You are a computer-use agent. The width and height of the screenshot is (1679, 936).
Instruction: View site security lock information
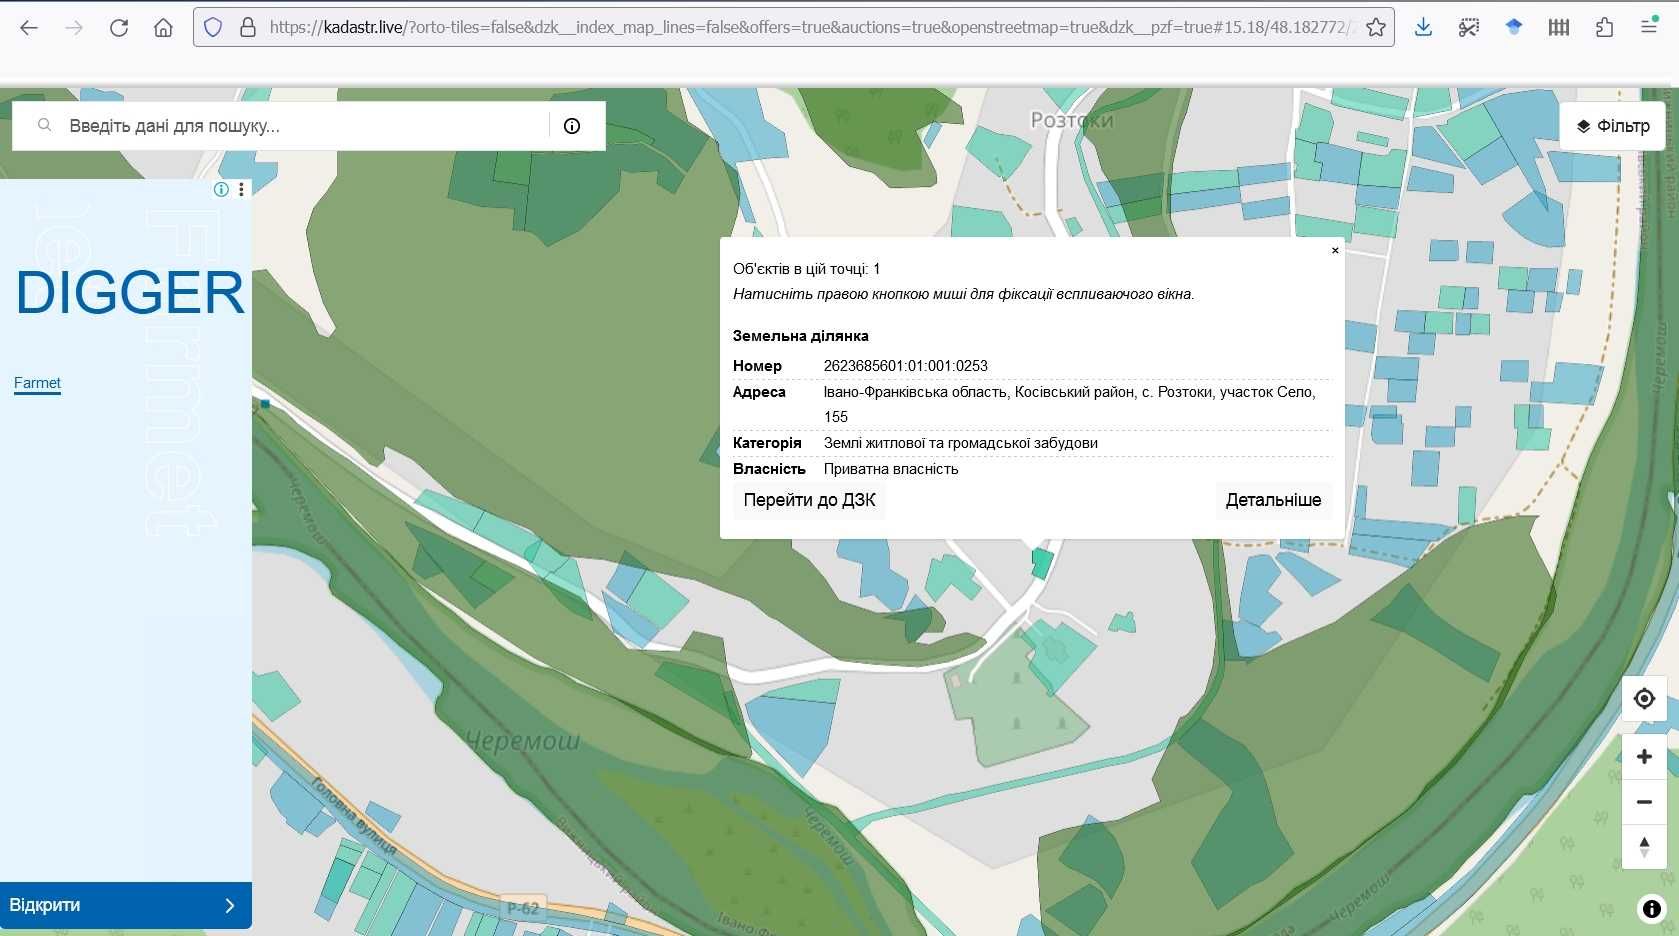pos(248,28)
